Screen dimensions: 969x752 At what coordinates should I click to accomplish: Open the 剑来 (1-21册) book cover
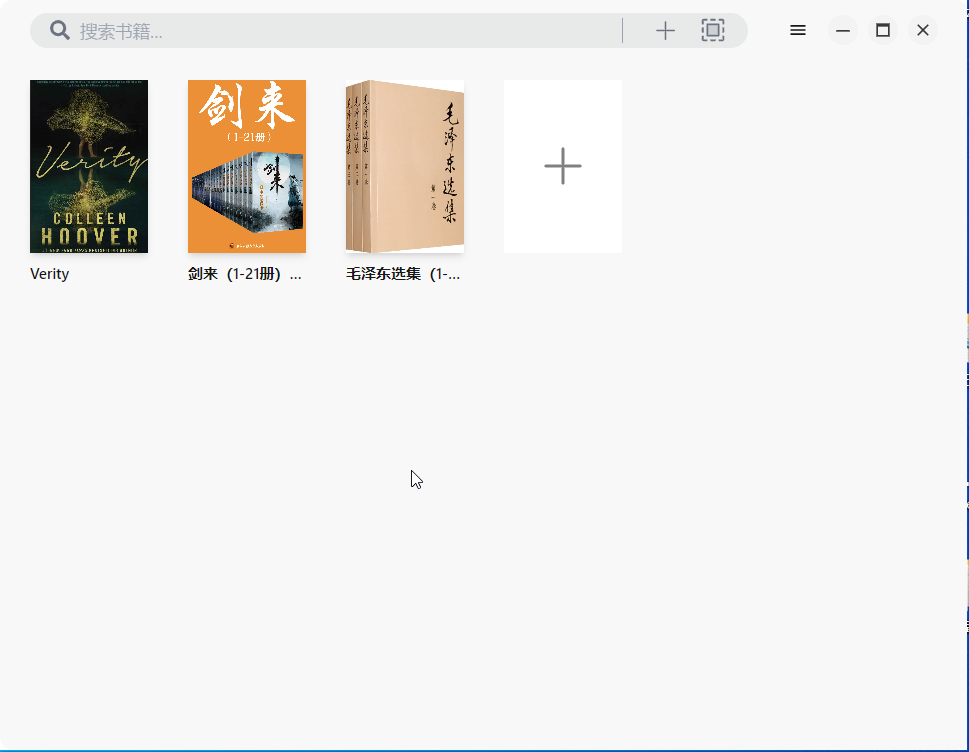247,166
